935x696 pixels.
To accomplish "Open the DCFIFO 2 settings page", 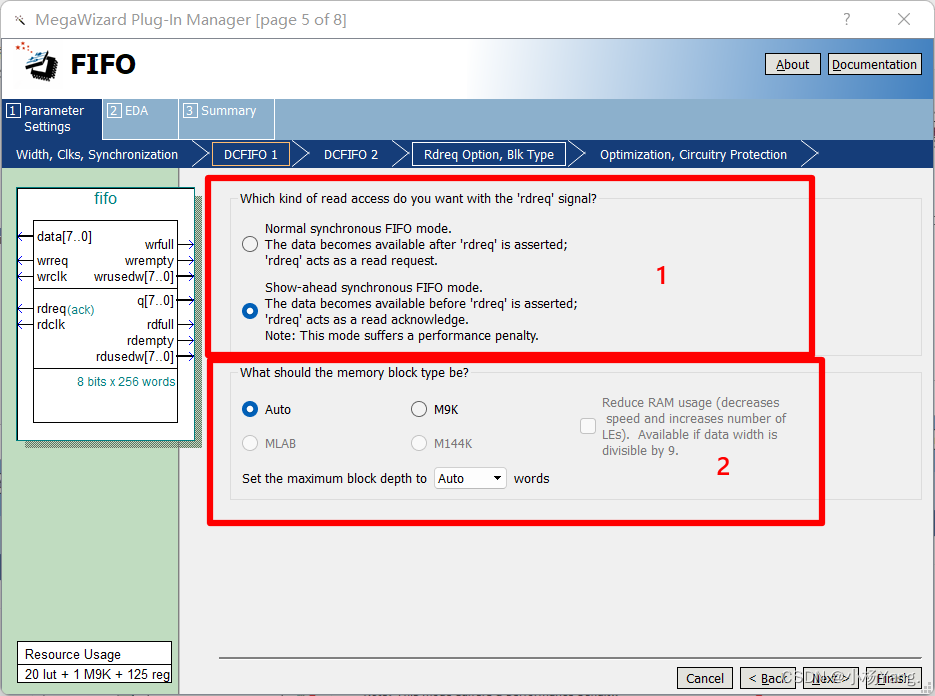I will pyautogui.click(x=352, y=154).
